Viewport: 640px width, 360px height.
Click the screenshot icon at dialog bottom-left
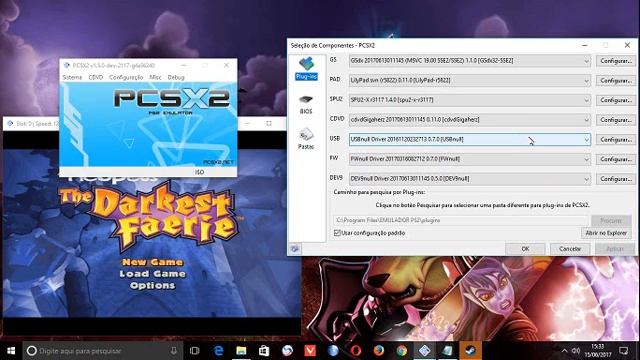coord(295,249)
